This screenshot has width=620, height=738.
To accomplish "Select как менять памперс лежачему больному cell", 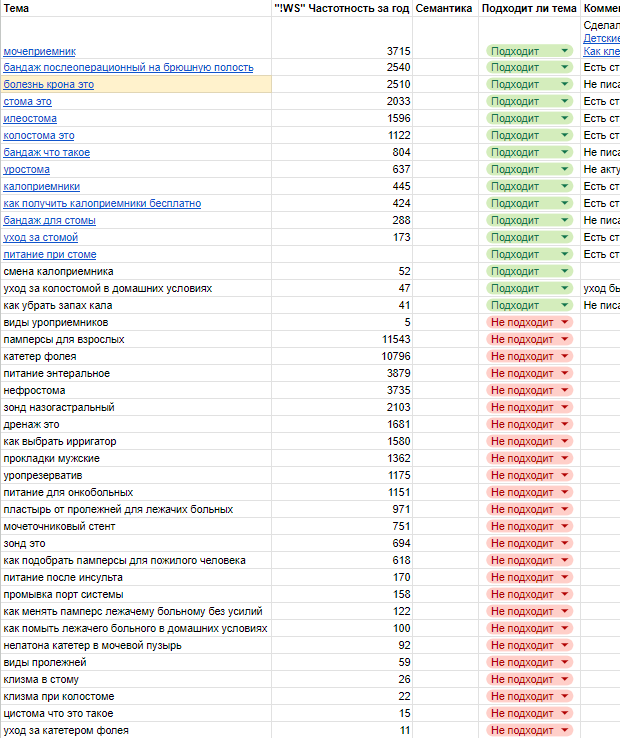I will [x=136, y=611].
